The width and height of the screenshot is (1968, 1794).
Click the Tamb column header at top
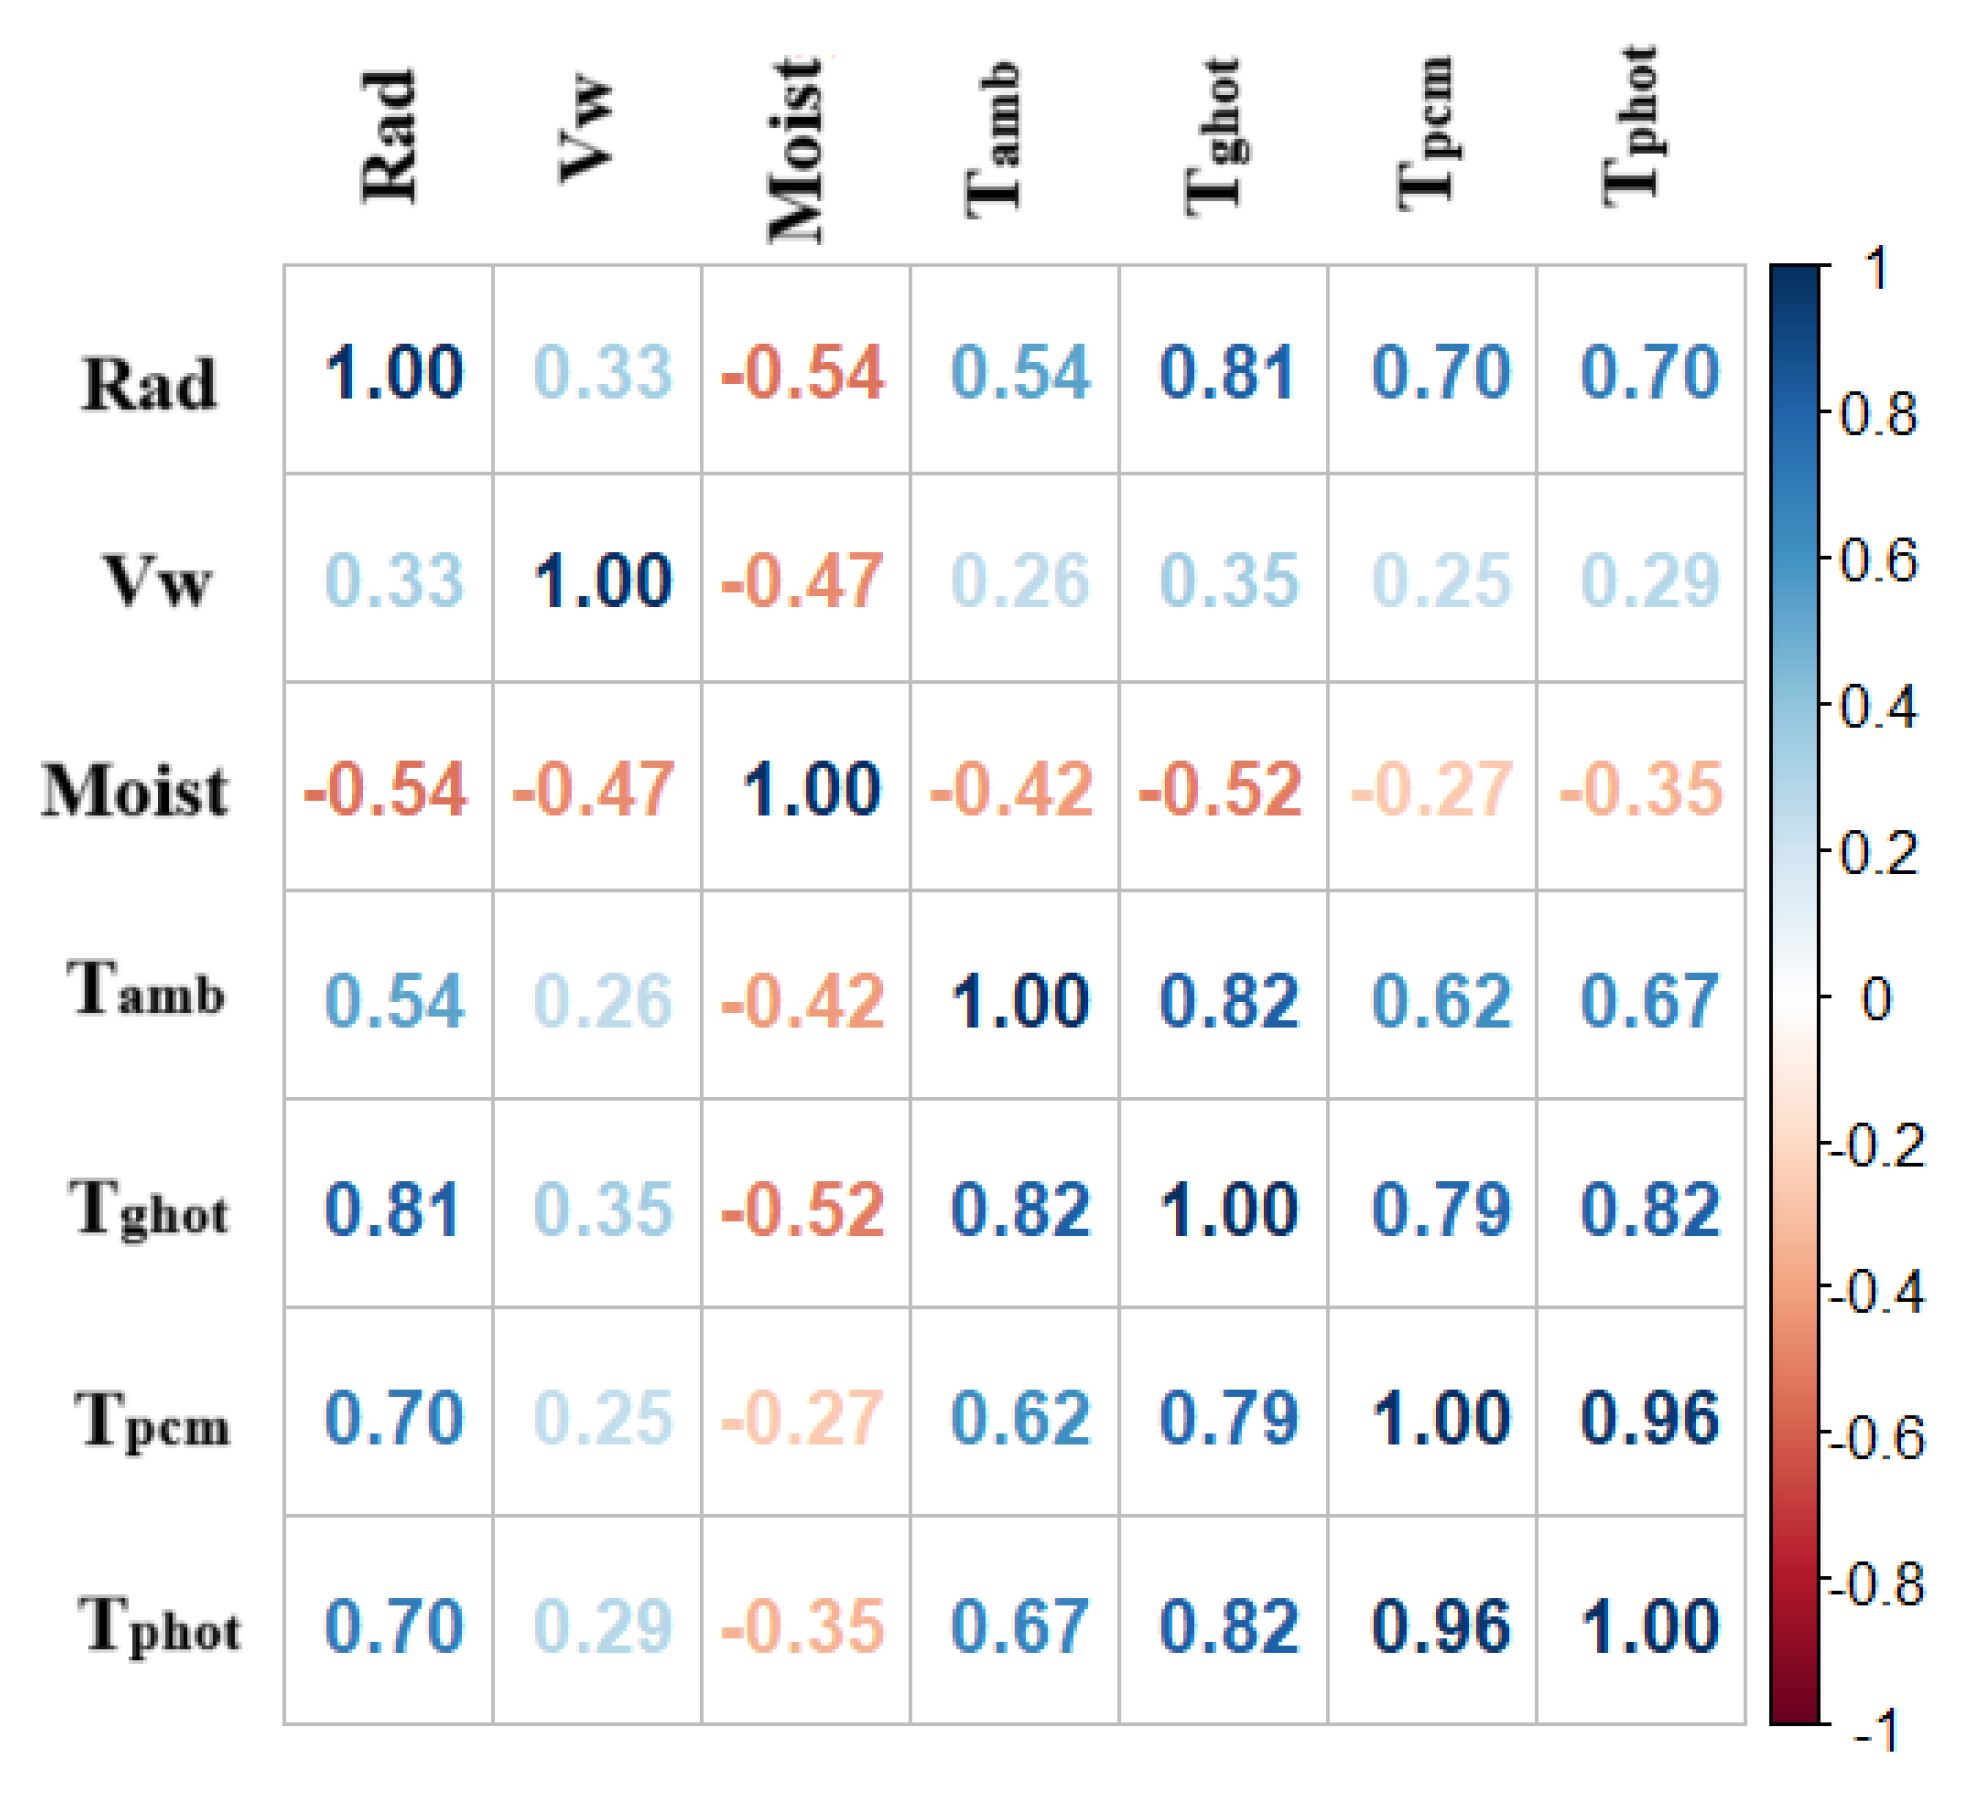click(x=992, y=140)
